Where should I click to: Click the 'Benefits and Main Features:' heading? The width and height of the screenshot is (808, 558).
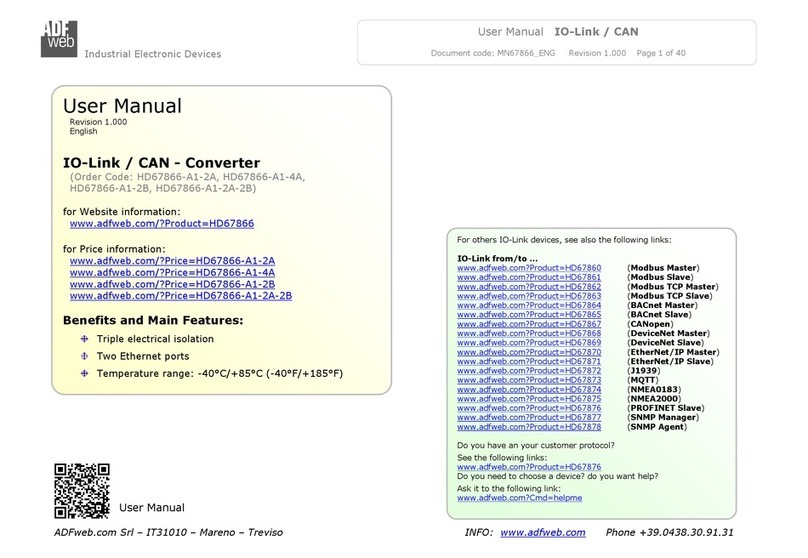(x=153, y=320)
